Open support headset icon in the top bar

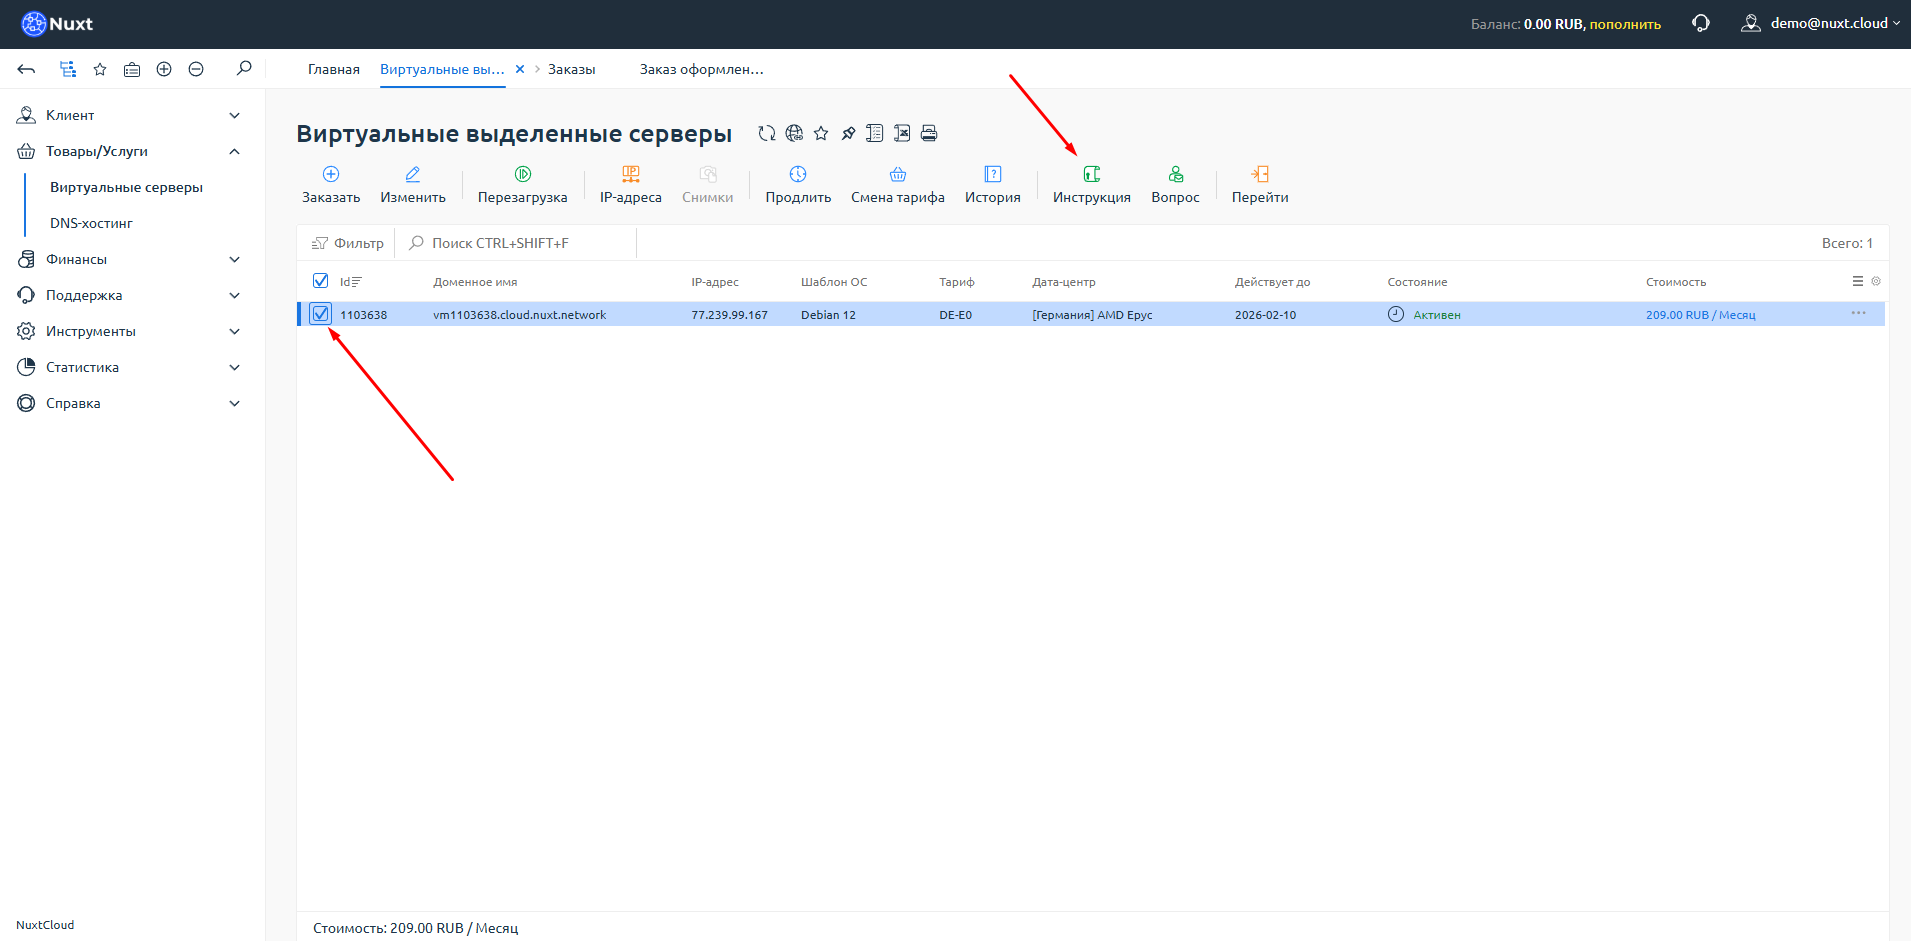click(x=1700, y=23)
